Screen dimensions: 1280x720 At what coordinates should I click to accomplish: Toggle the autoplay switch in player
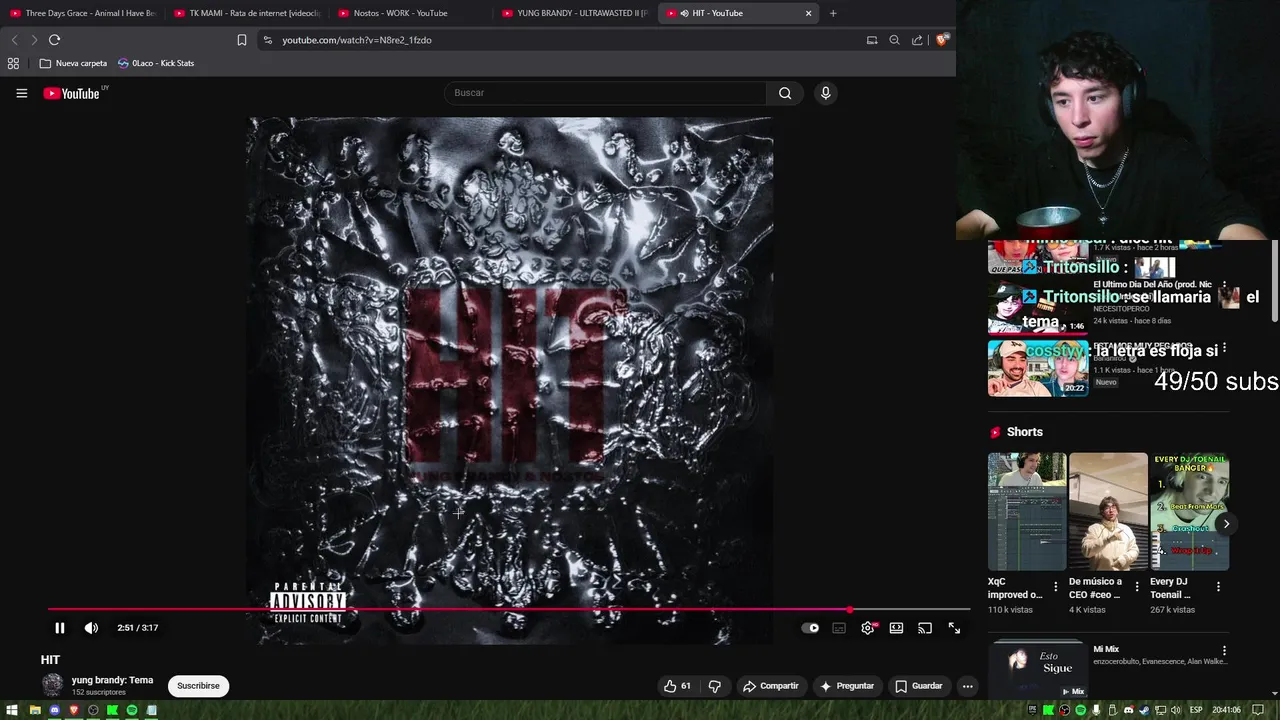811,628
